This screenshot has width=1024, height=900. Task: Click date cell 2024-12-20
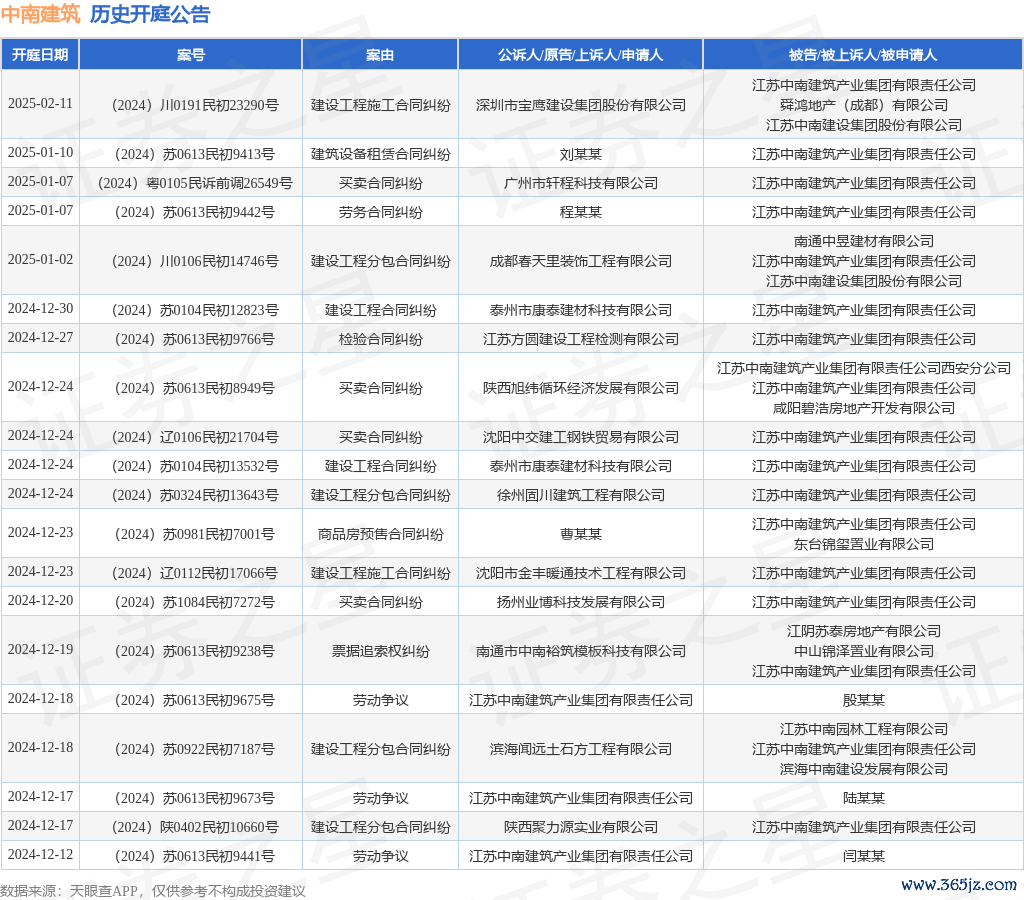click(40, 601)
